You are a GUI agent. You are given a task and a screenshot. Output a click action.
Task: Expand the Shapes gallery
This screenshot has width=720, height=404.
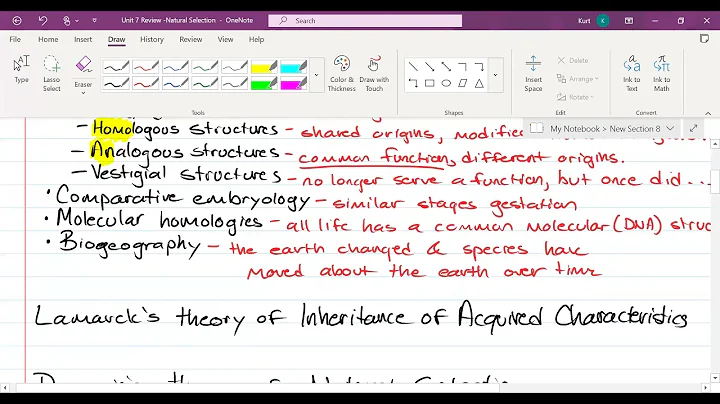tap(495, 75)
